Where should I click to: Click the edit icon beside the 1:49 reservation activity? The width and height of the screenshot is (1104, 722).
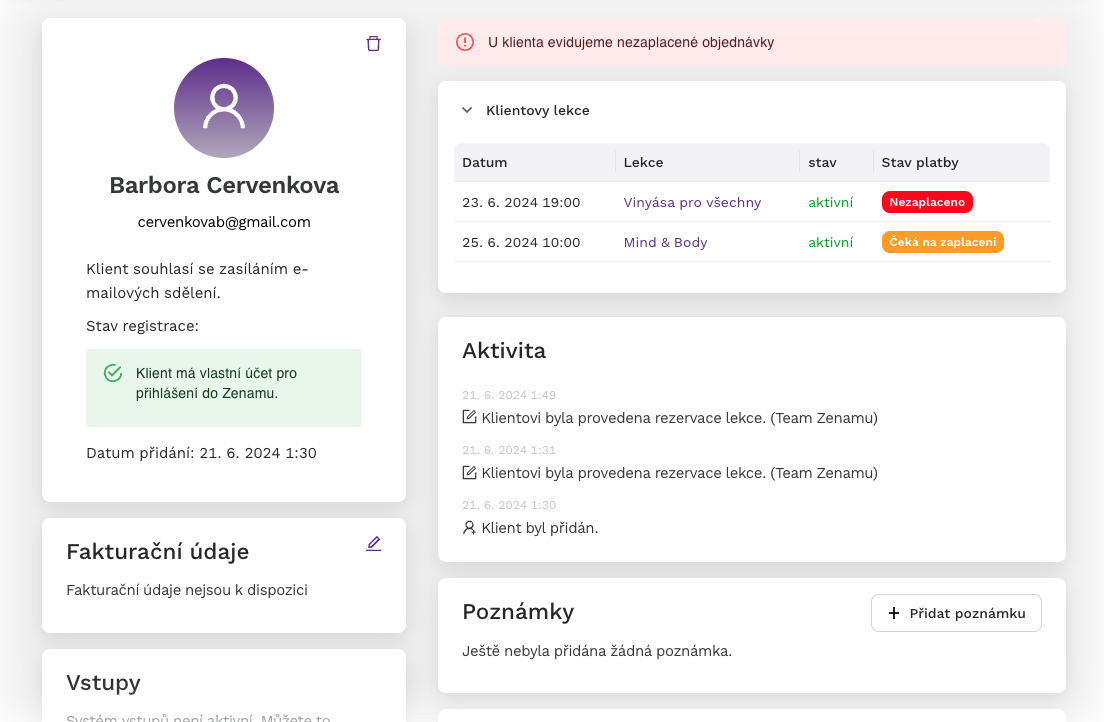pyautogui.click(x=469, y=418)
